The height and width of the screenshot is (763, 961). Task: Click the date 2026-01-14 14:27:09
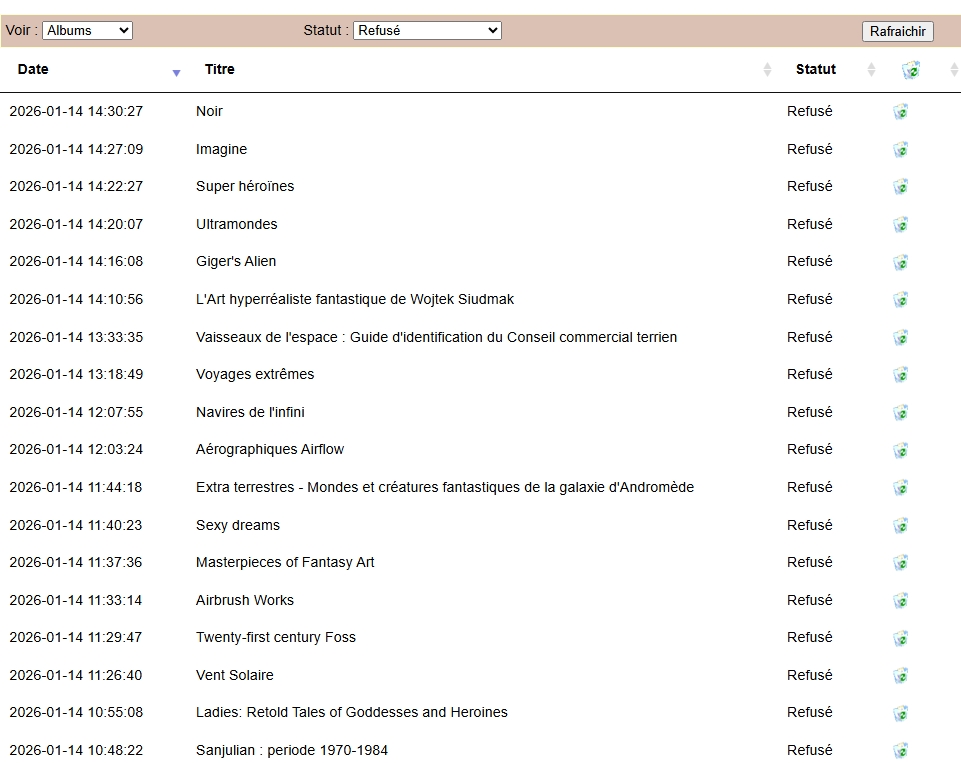tap(76, 150)
